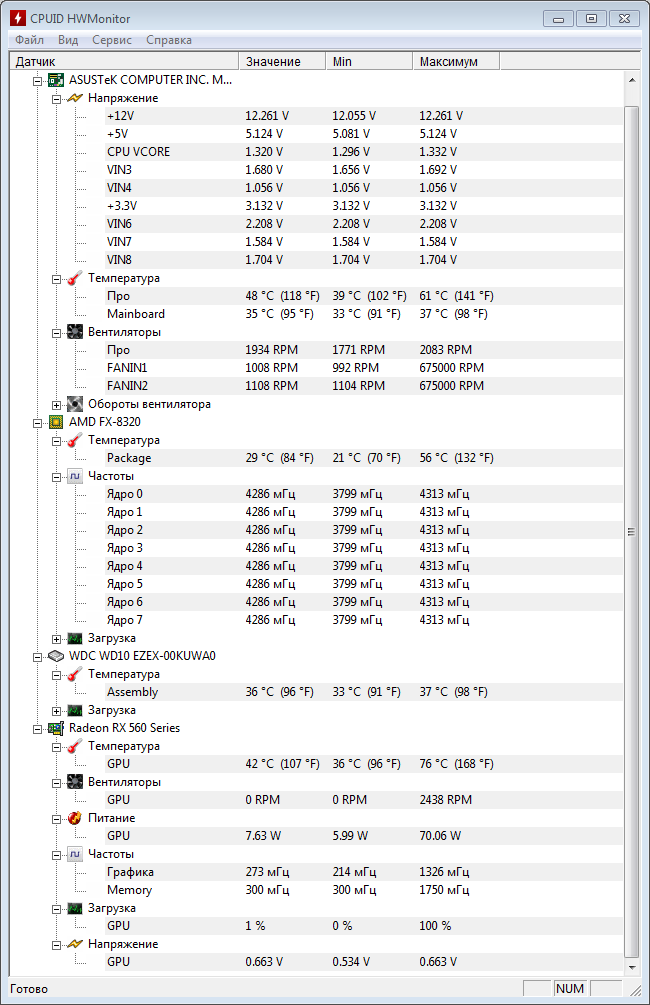Screen dimensions: 650x1005
Task: Collapse the ASUSTeK COMPUTER INC. node
Action: pyautogui.click(x=38, y=81)
